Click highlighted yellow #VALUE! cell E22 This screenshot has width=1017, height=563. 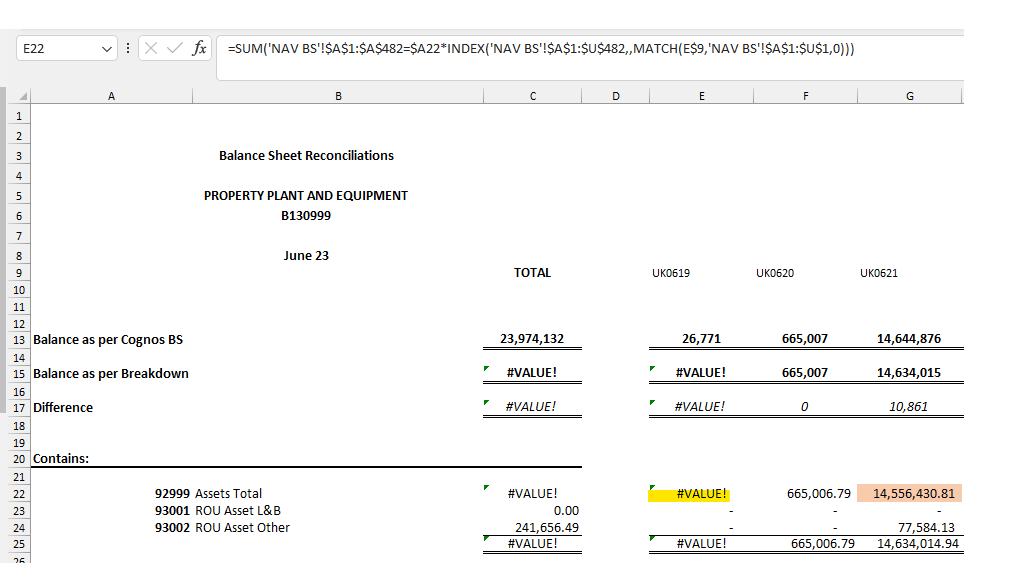(701, 494)
